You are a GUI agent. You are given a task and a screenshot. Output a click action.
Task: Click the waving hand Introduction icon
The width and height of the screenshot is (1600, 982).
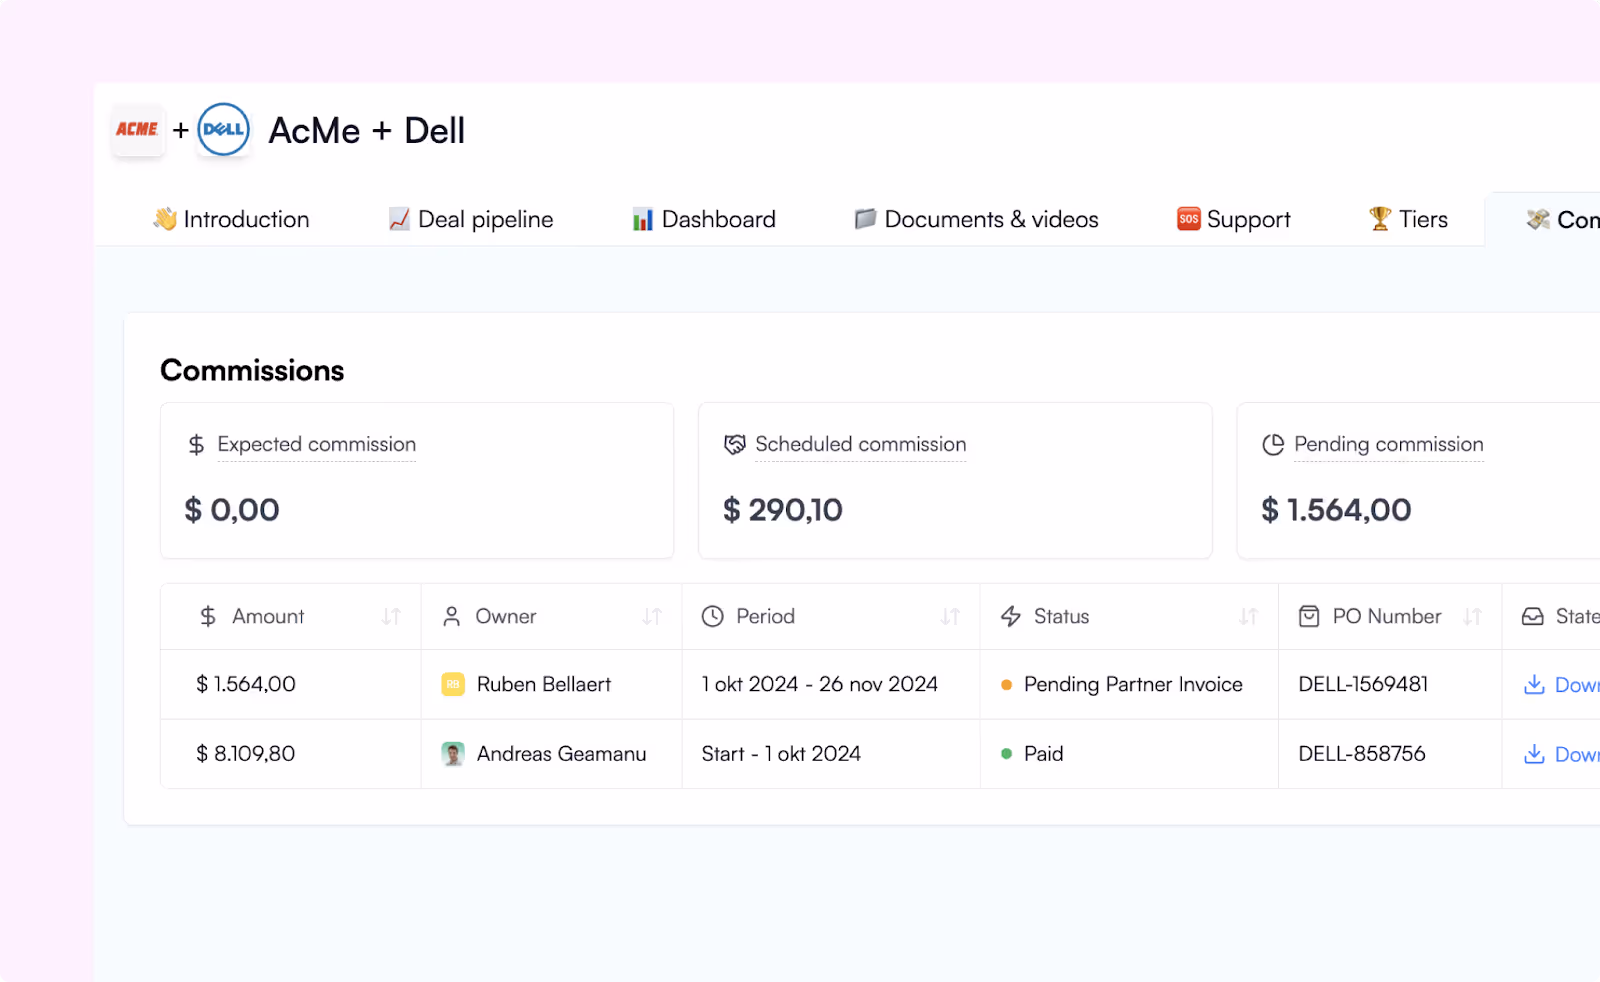click(165, 219)
